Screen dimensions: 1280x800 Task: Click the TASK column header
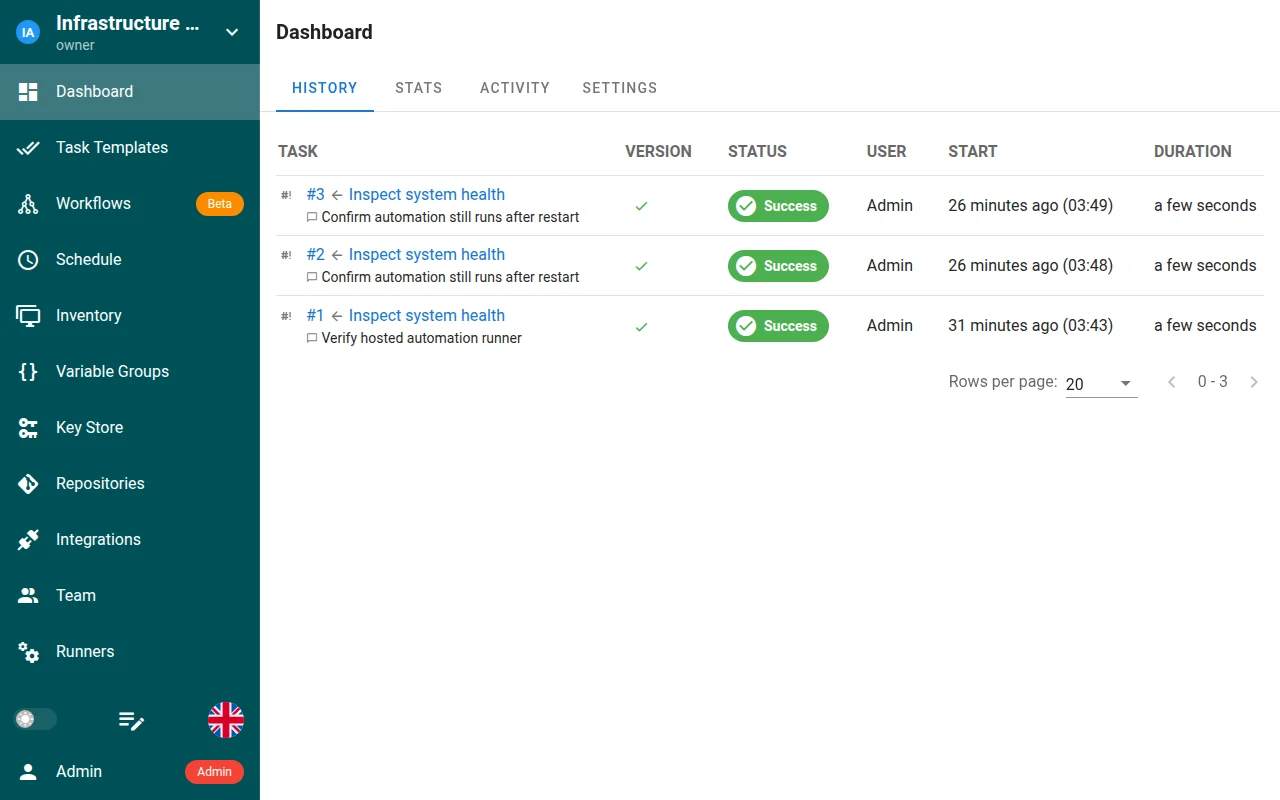(298, 152)
